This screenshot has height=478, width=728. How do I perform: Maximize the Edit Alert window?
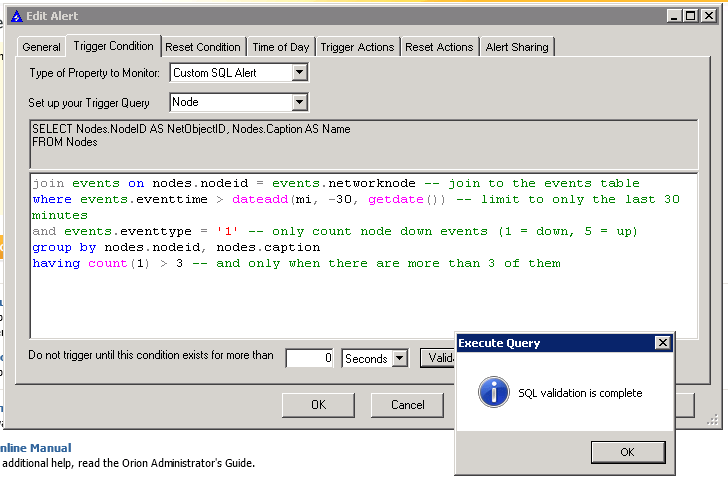[690, 16]
